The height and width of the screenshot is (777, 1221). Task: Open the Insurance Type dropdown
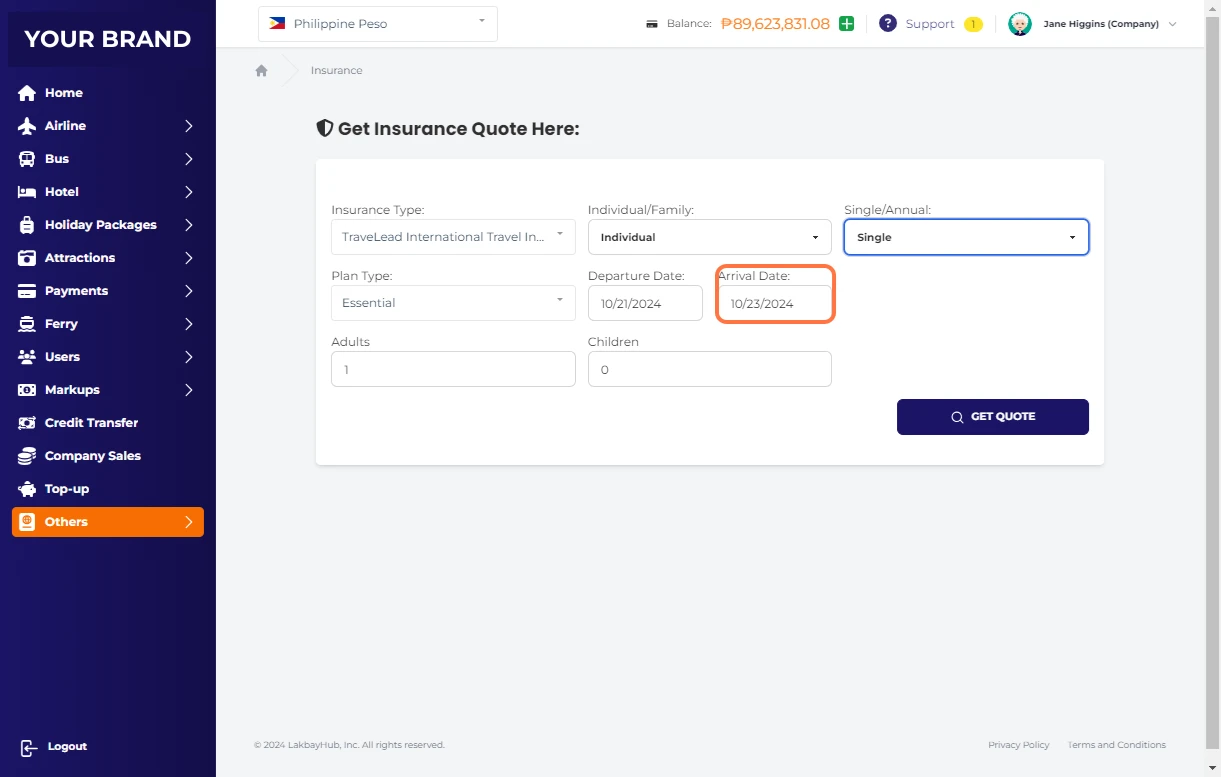pos(453,237)
